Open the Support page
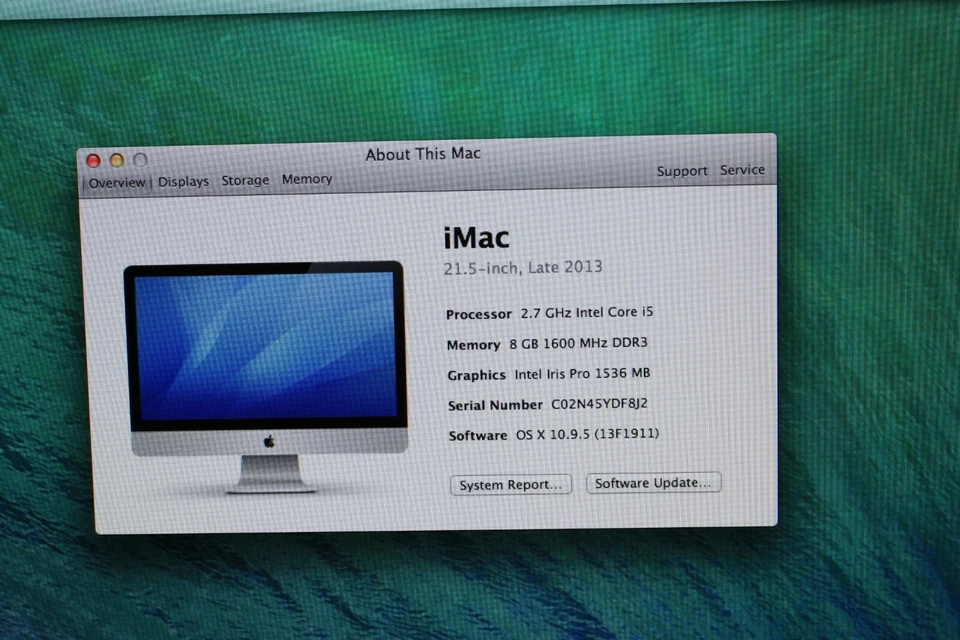 (682, 171)
